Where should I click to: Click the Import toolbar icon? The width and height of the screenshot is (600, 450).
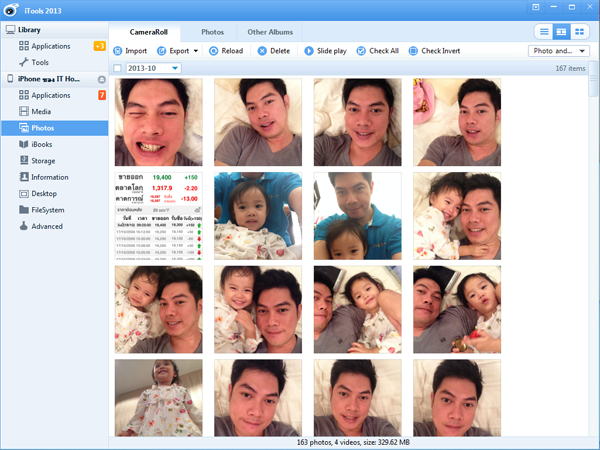coord(119,50)
